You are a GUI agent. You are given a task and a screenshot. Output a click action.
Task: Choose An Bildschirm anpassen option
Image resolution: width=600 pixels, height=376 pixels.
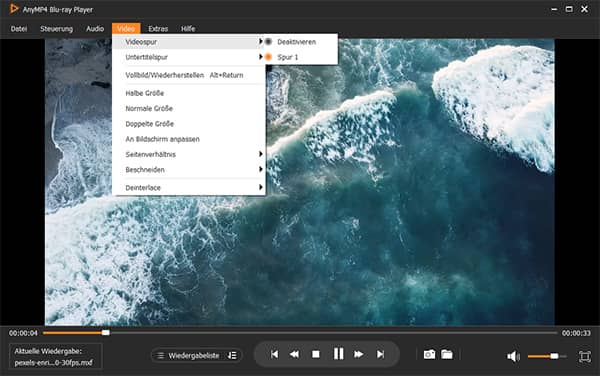point(189,139)
